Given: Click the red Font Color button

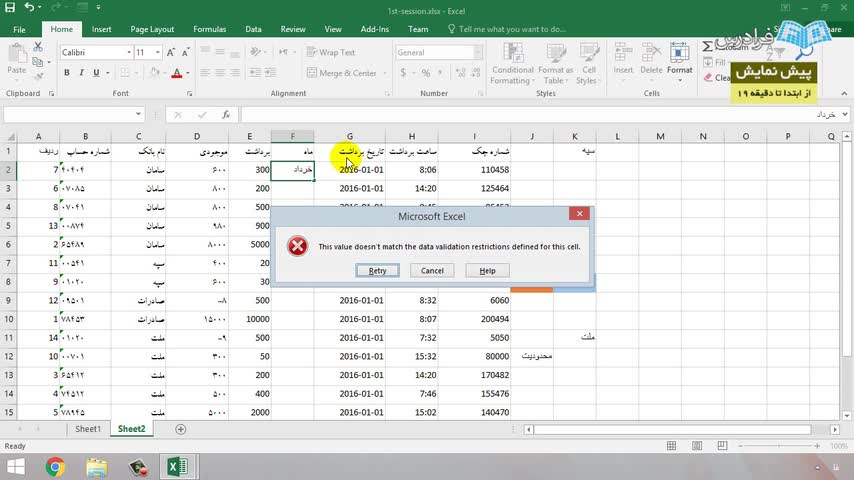Looking at the screenshot, I should pos(176,72).
